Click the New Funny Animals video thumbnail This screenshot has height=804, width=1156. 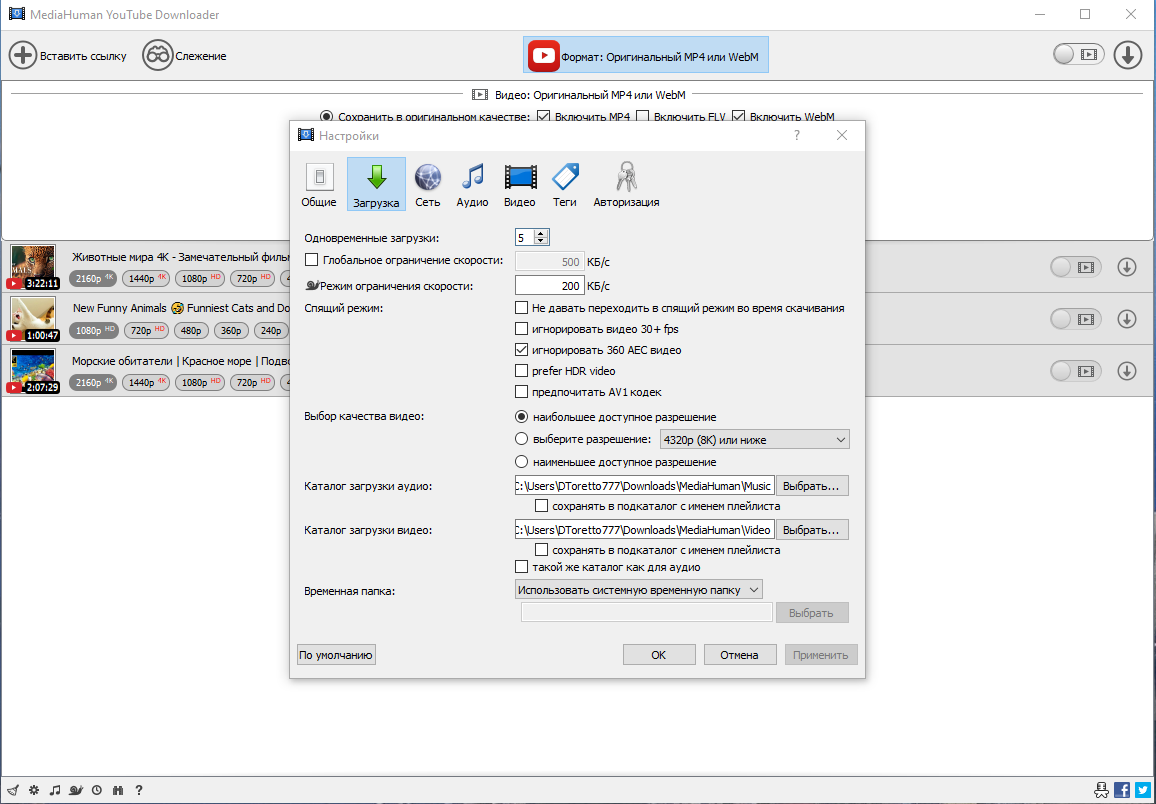(33, 318)
